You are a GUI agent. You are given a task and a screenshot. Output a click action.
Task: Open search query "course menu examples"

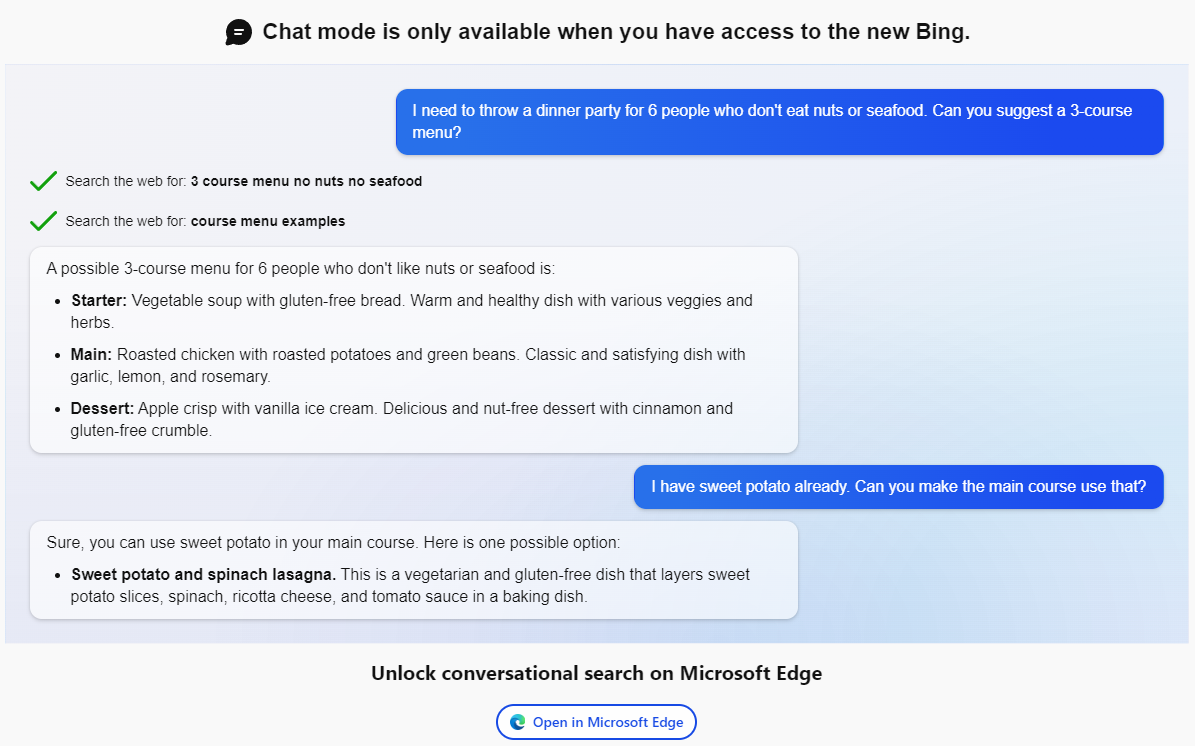click(x=268, y=222)
